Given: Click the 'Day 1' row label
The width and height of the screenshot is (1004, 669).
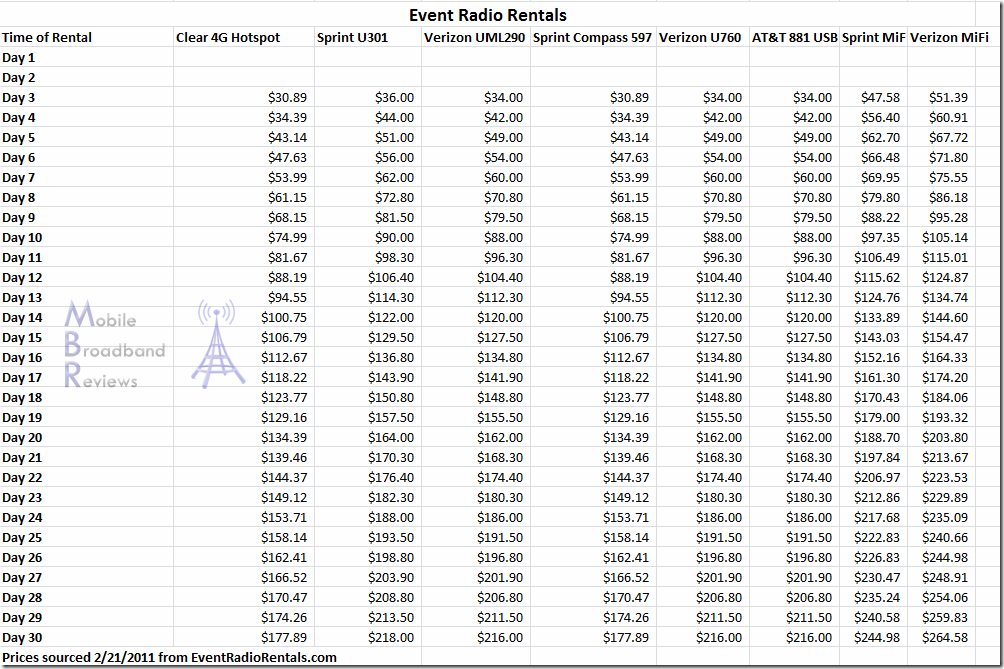Looking at the screenshot, I should pyautogui.click(x=19, y=58).
